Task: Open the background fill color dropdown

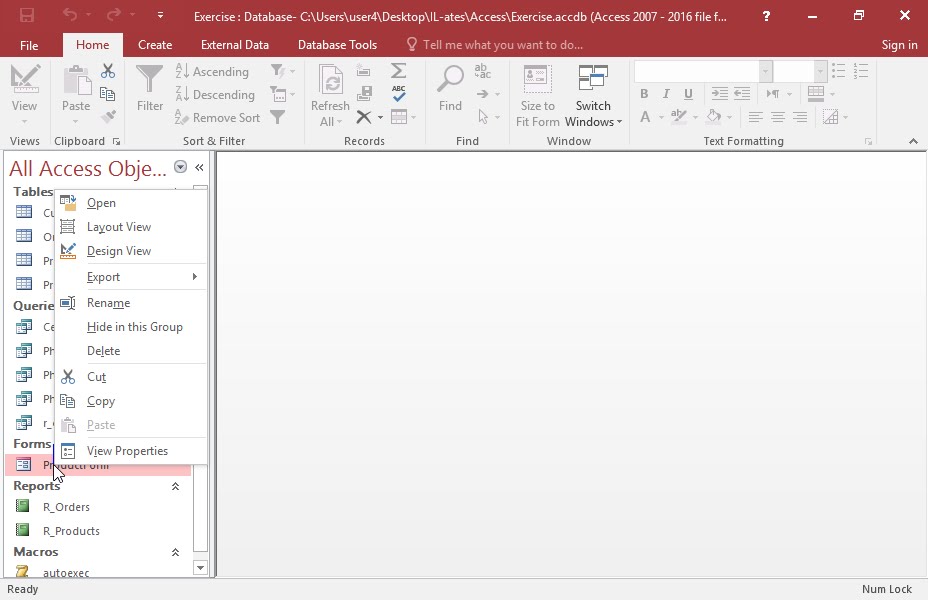Action: click(x=729, y=117)
